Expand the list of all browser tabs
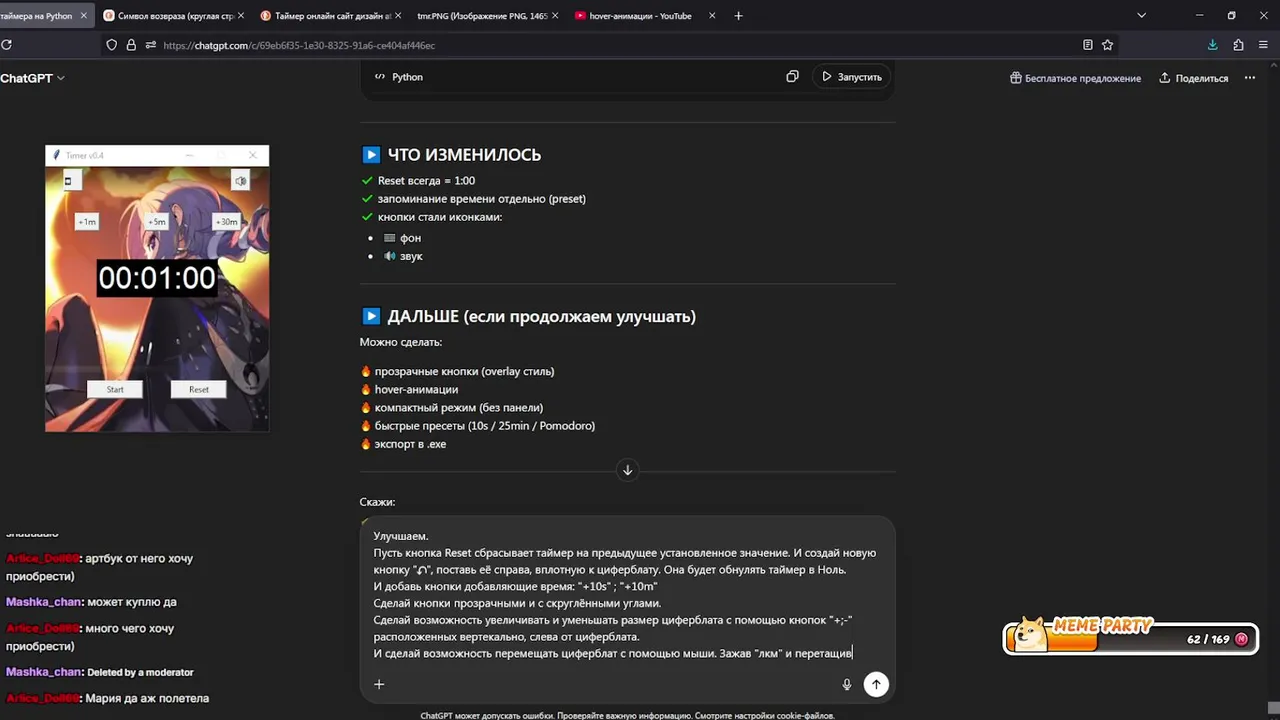Viewport: 1280px width, 720px height. point(1141,16)
